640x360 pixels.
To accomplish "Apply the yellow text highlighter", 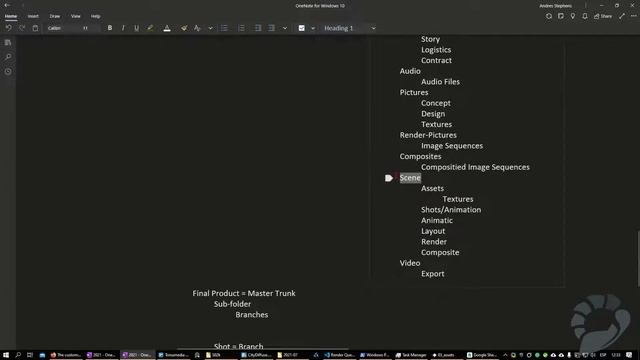I will pyautogui.click(x=150, y=28).
